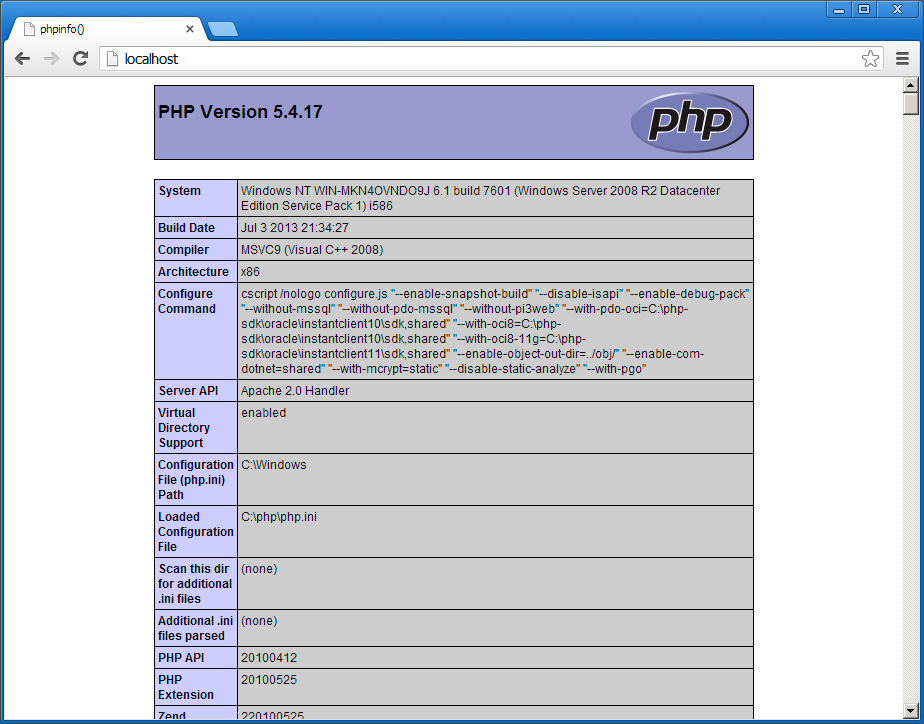
Task: Click the cscript /nologo configure.js command text
Action: click(x=495, y=331)
